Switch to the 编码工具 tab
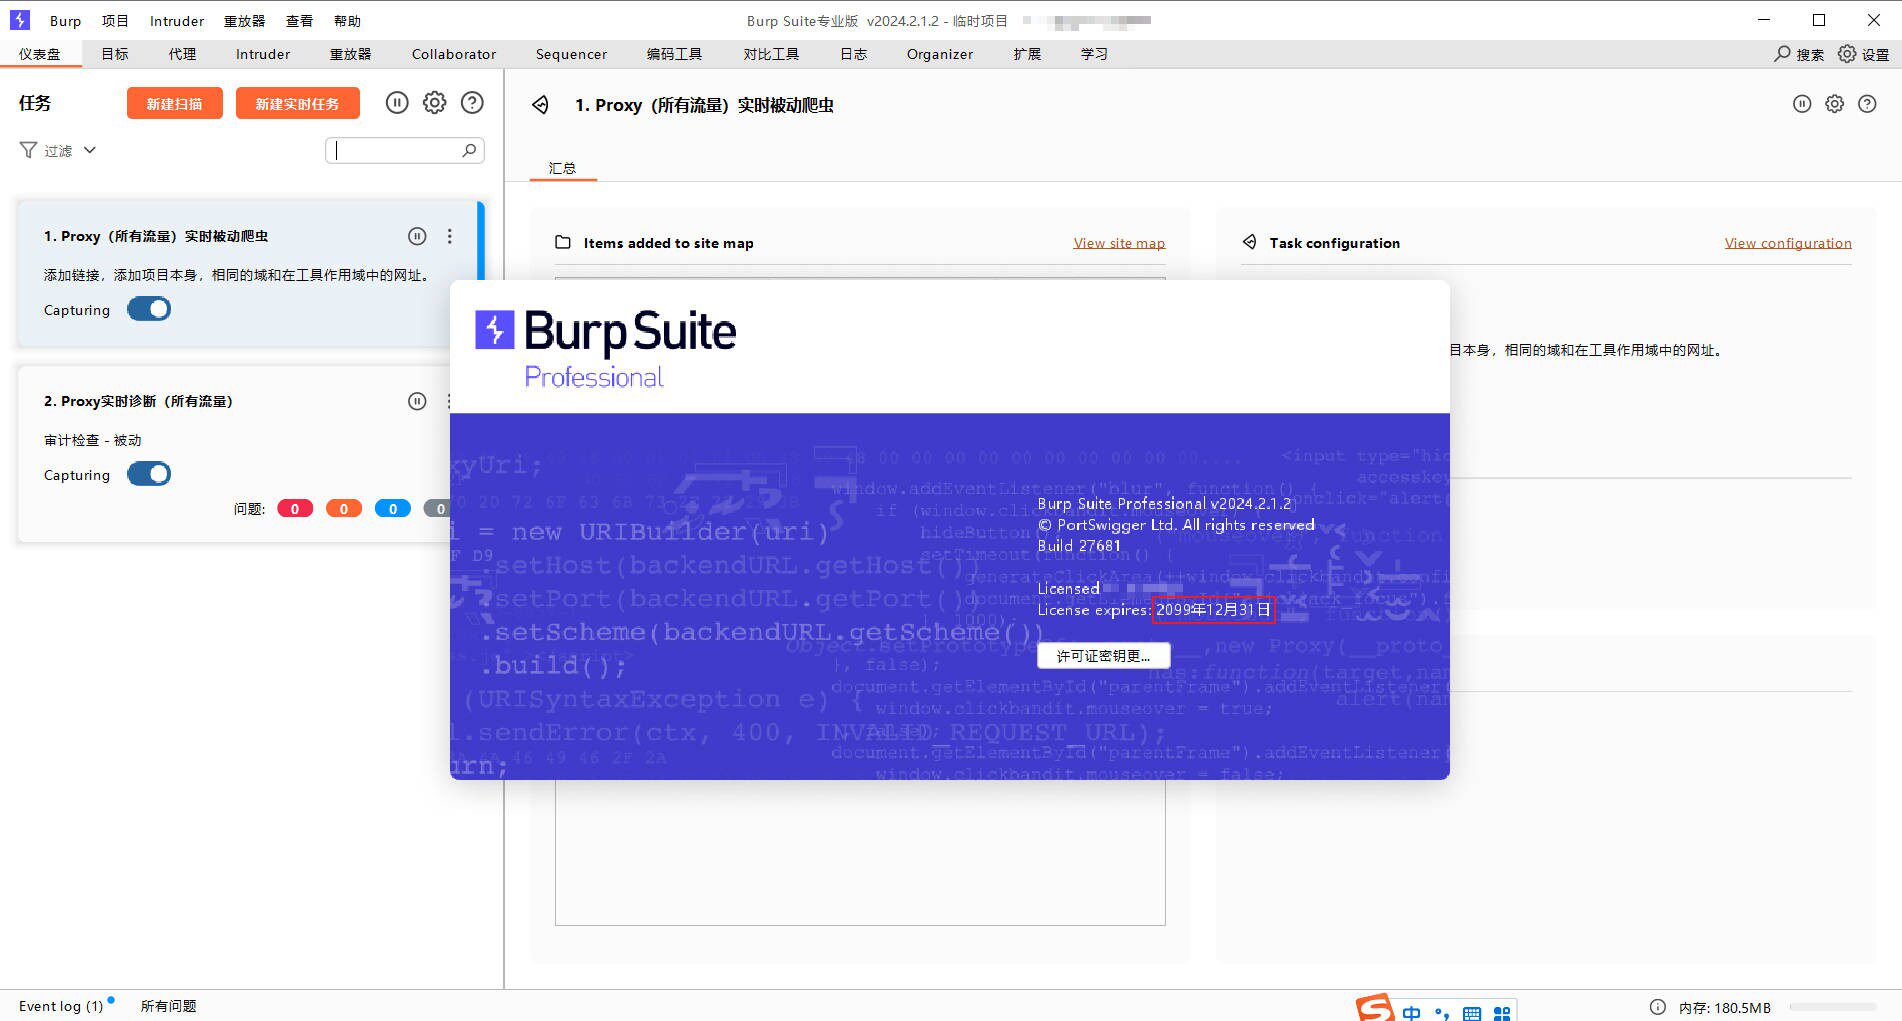This screenshot has width=1902, height=1021. (674, 54)
